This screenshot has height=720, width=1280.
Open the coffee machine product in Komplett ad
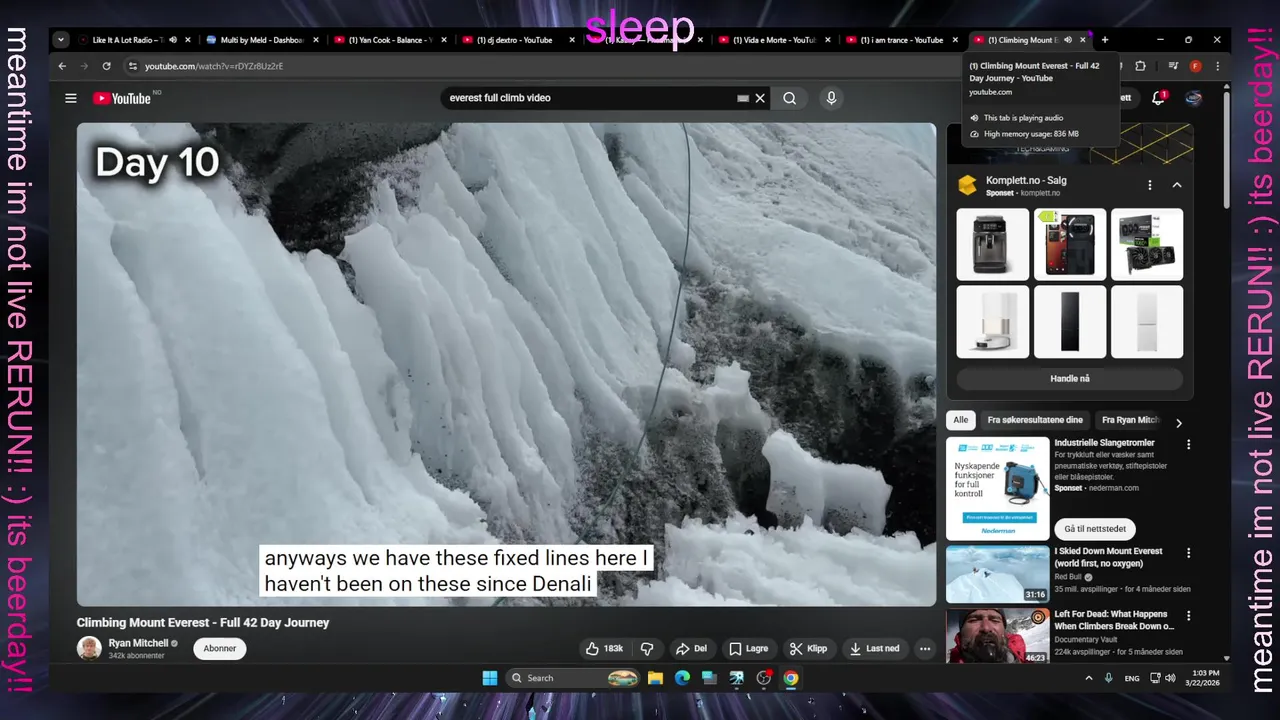993,244
